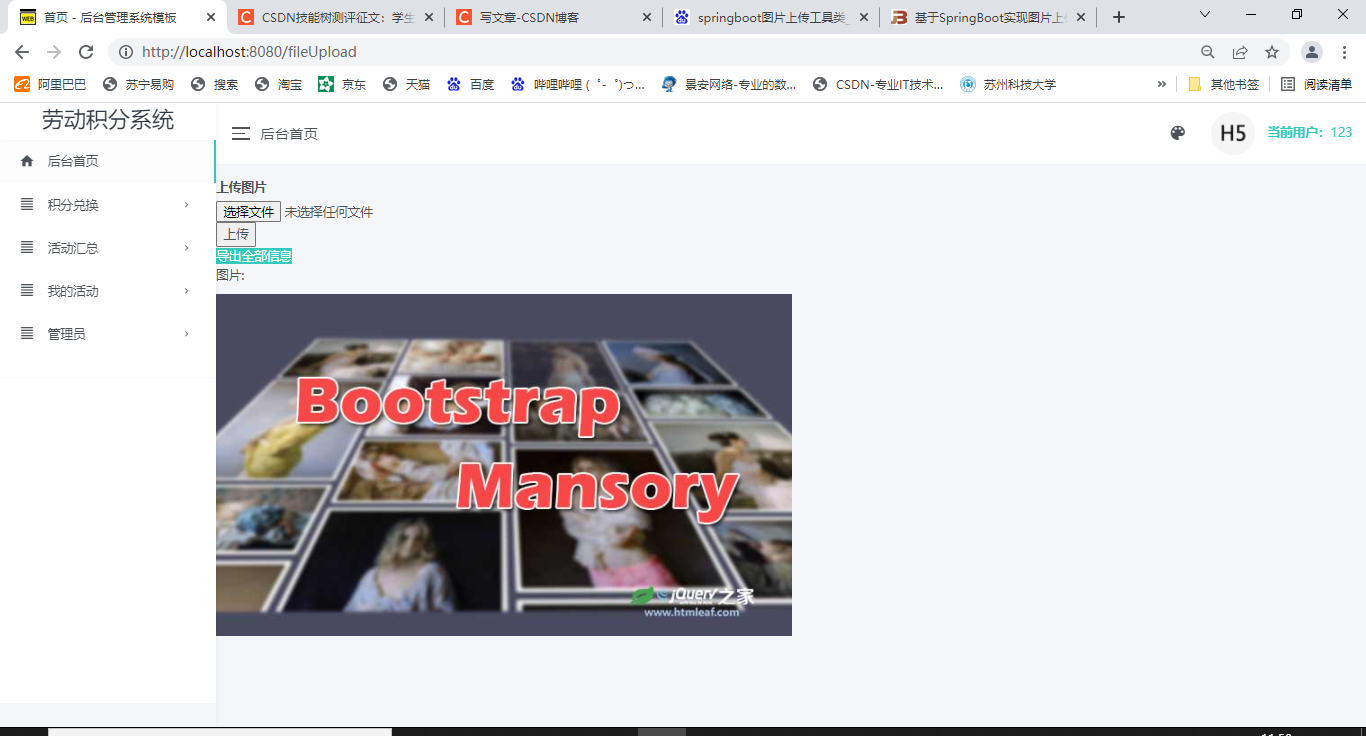Image resolution: width=1366 pixels, height=736 pixels.
Task: Bookmark this page with star icon
Action: 1272,52
